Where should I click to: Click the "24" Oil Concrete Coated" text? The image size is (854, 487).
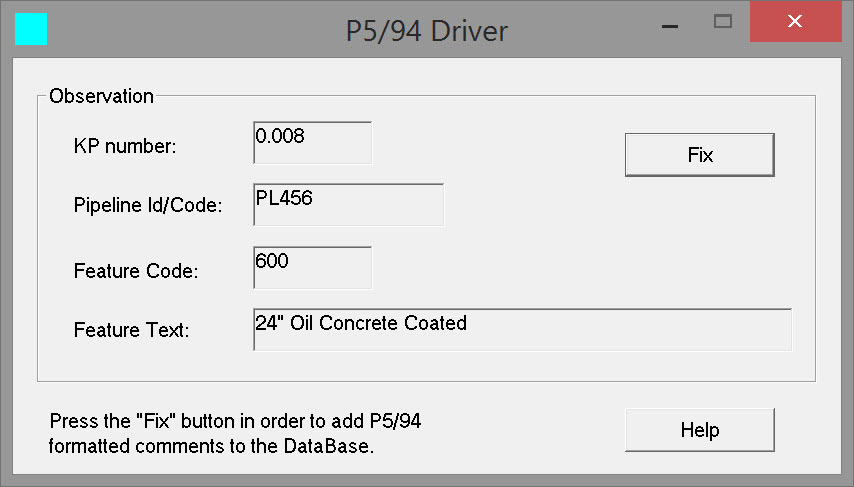click(361, 323)
